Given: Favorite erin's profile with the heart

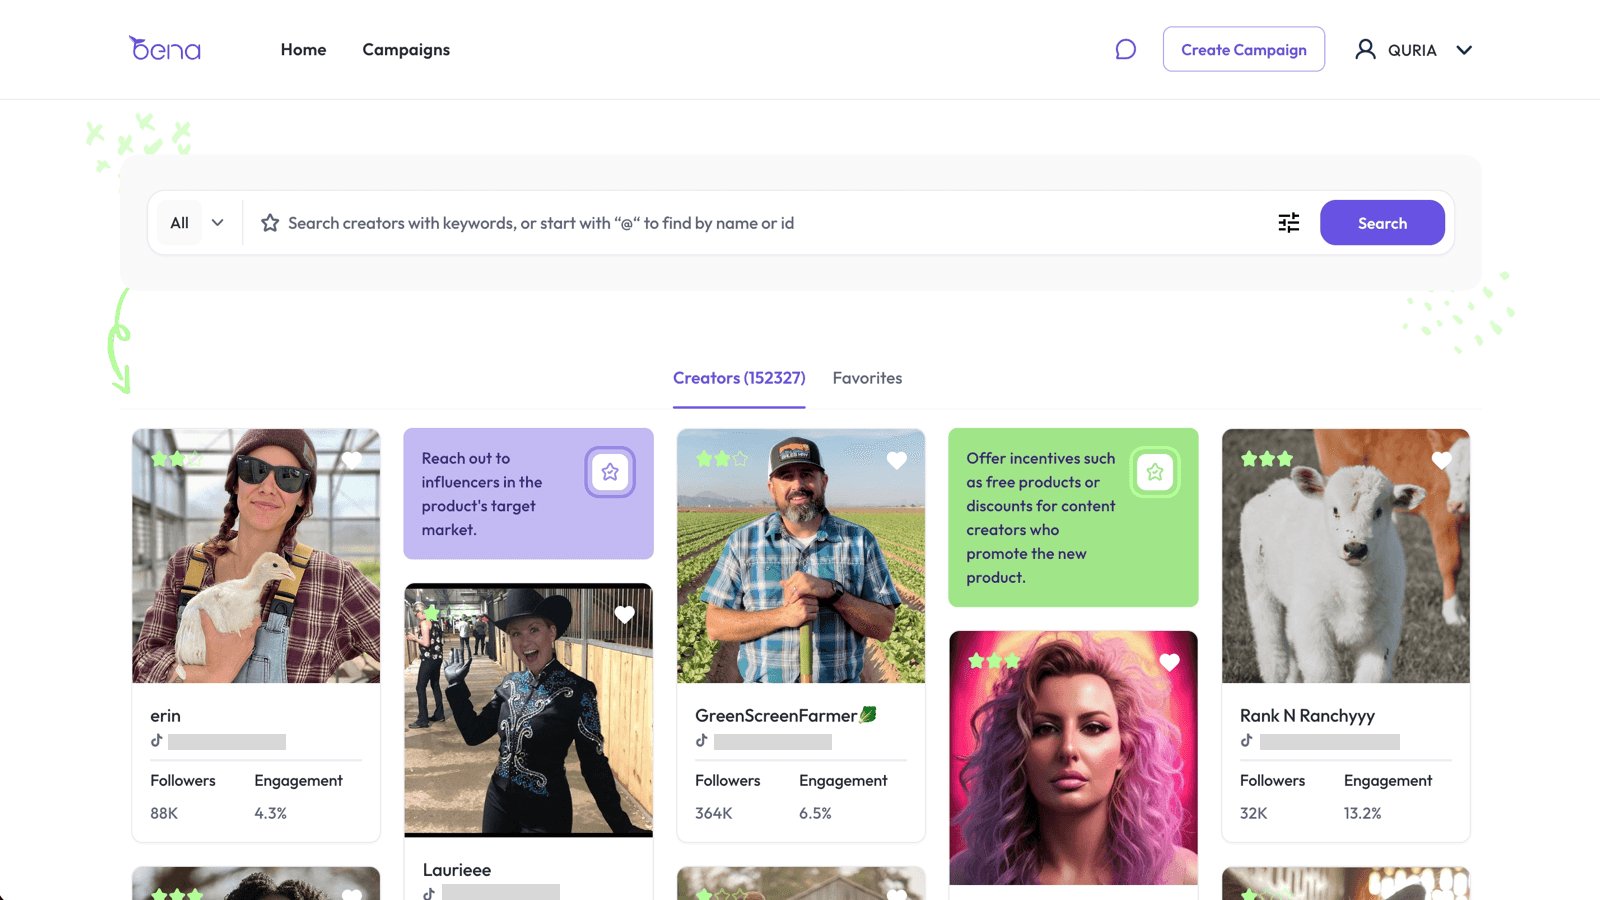Looking at the screenshot, I should point(353,461).
